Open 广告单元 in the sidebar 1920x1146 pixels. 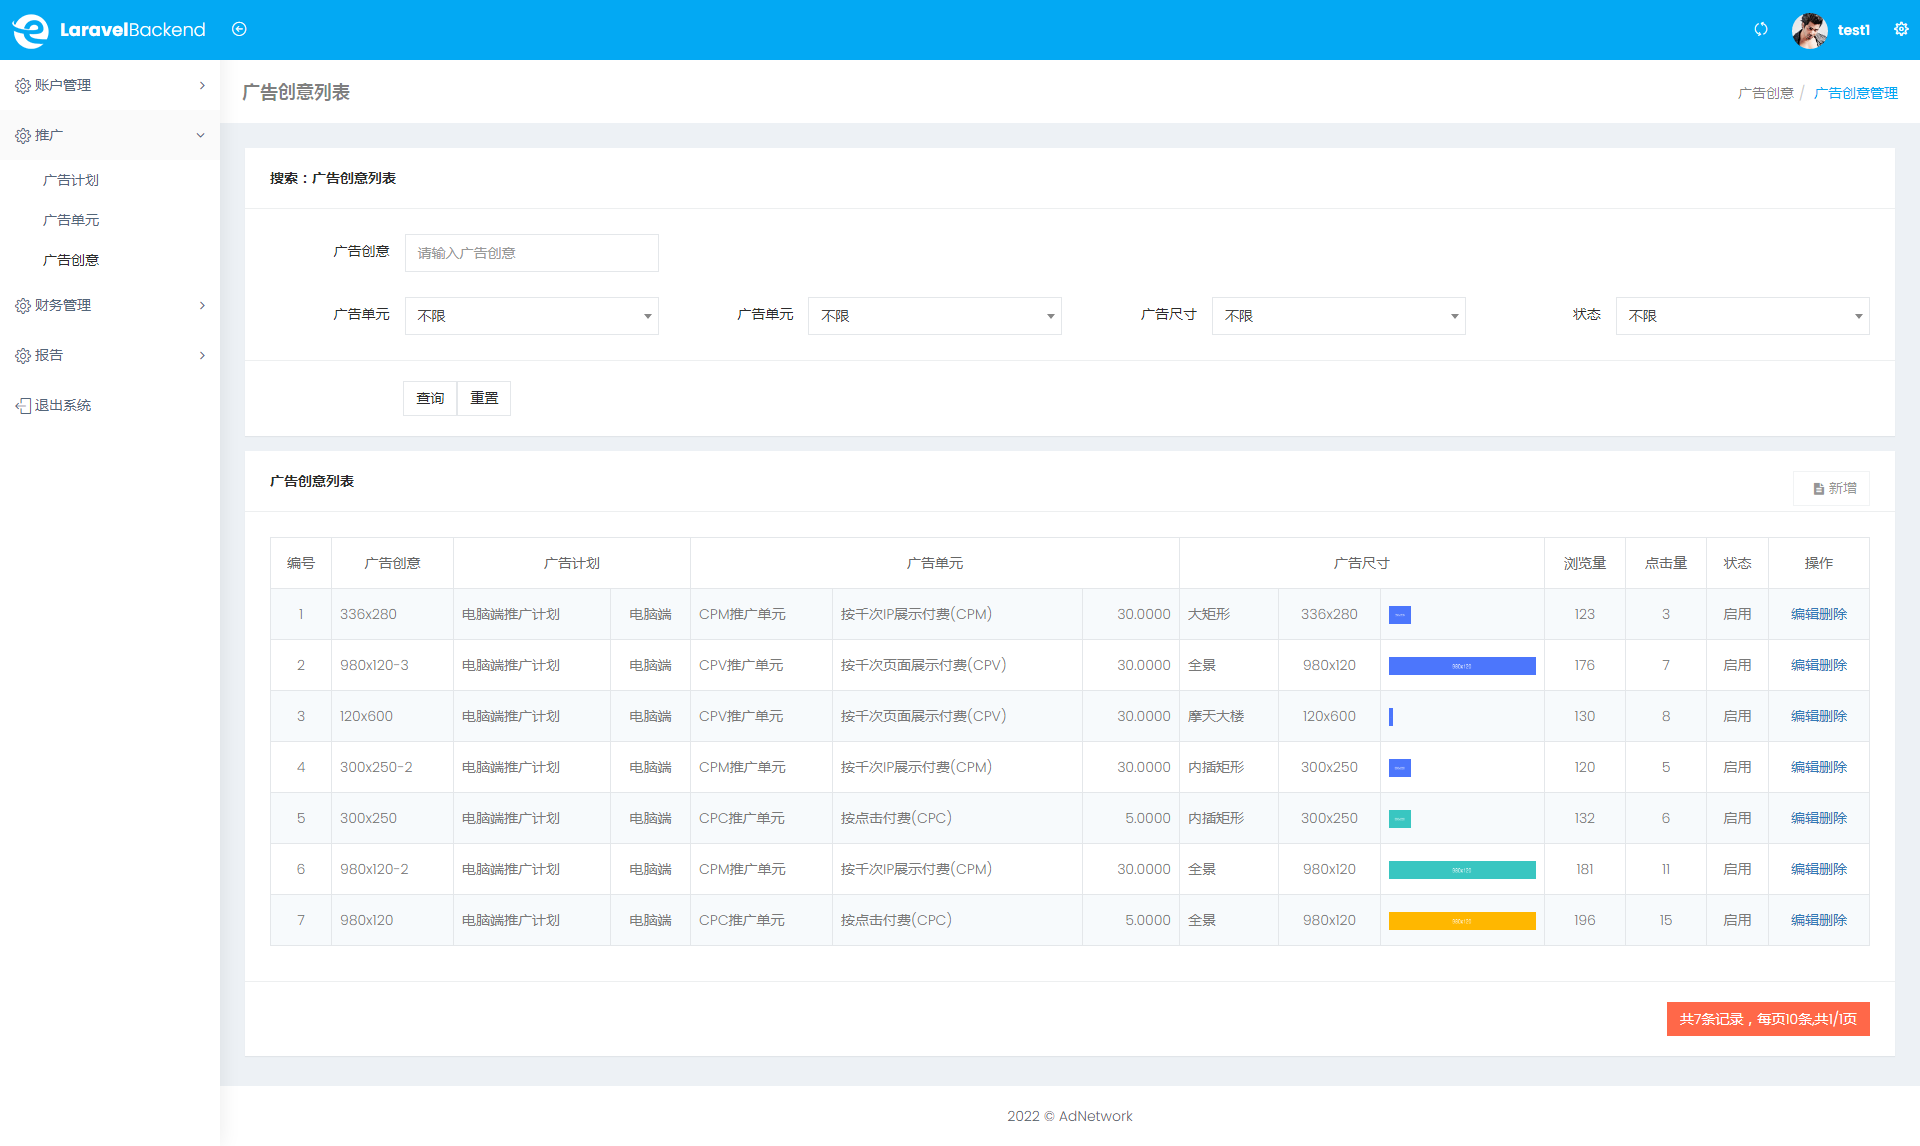pyautogui.click(x=71, y=220)
